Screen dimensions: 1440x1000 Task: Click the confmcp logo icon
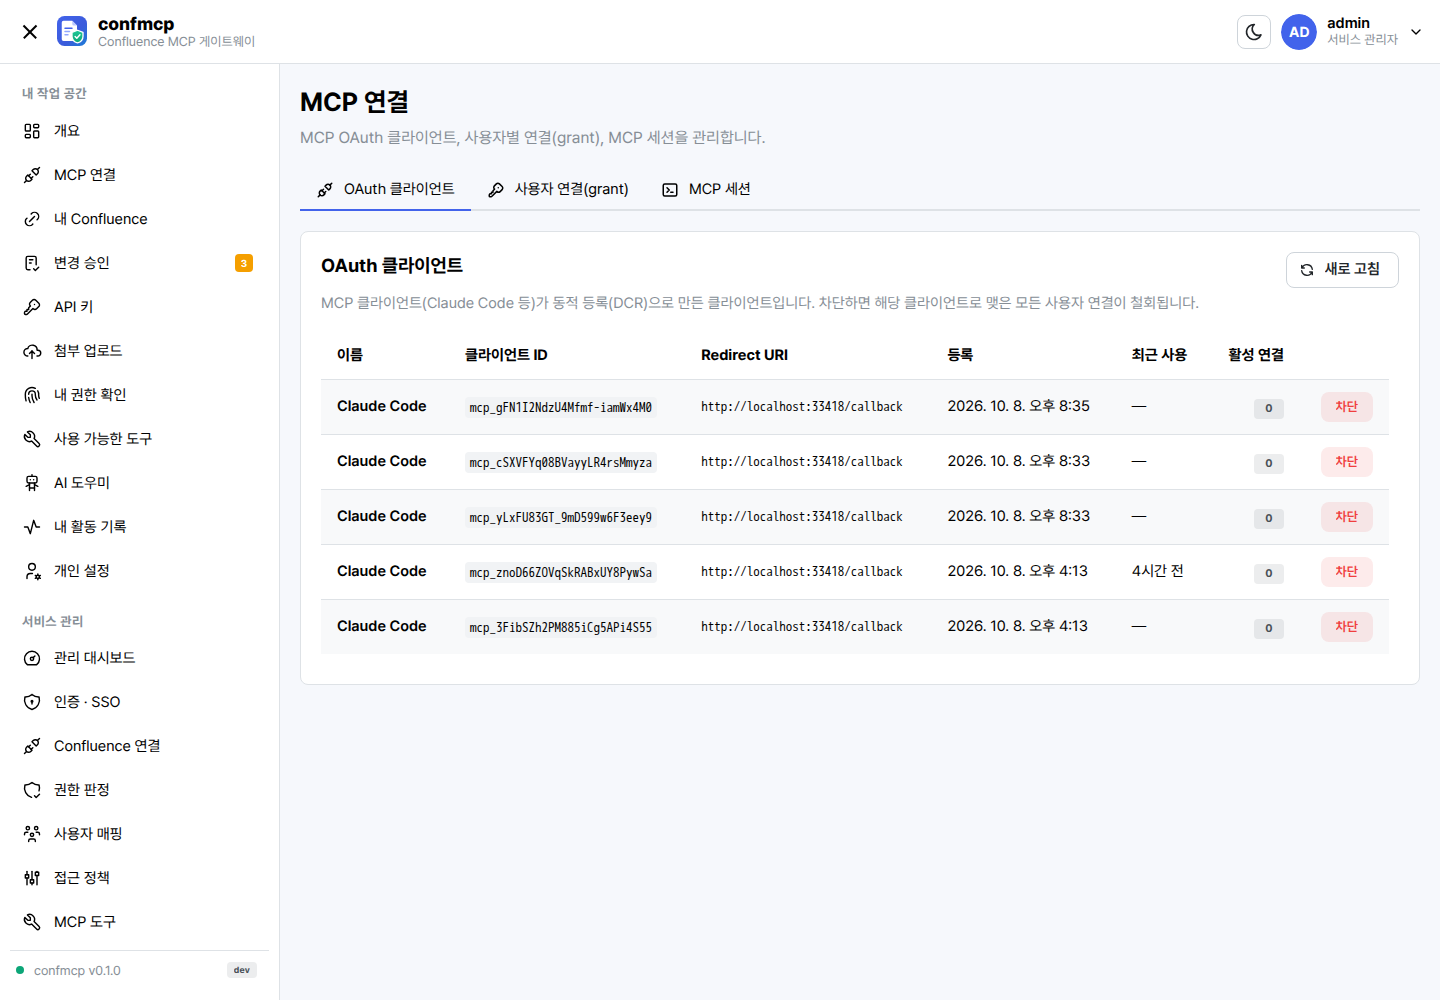tap(72, 31)
